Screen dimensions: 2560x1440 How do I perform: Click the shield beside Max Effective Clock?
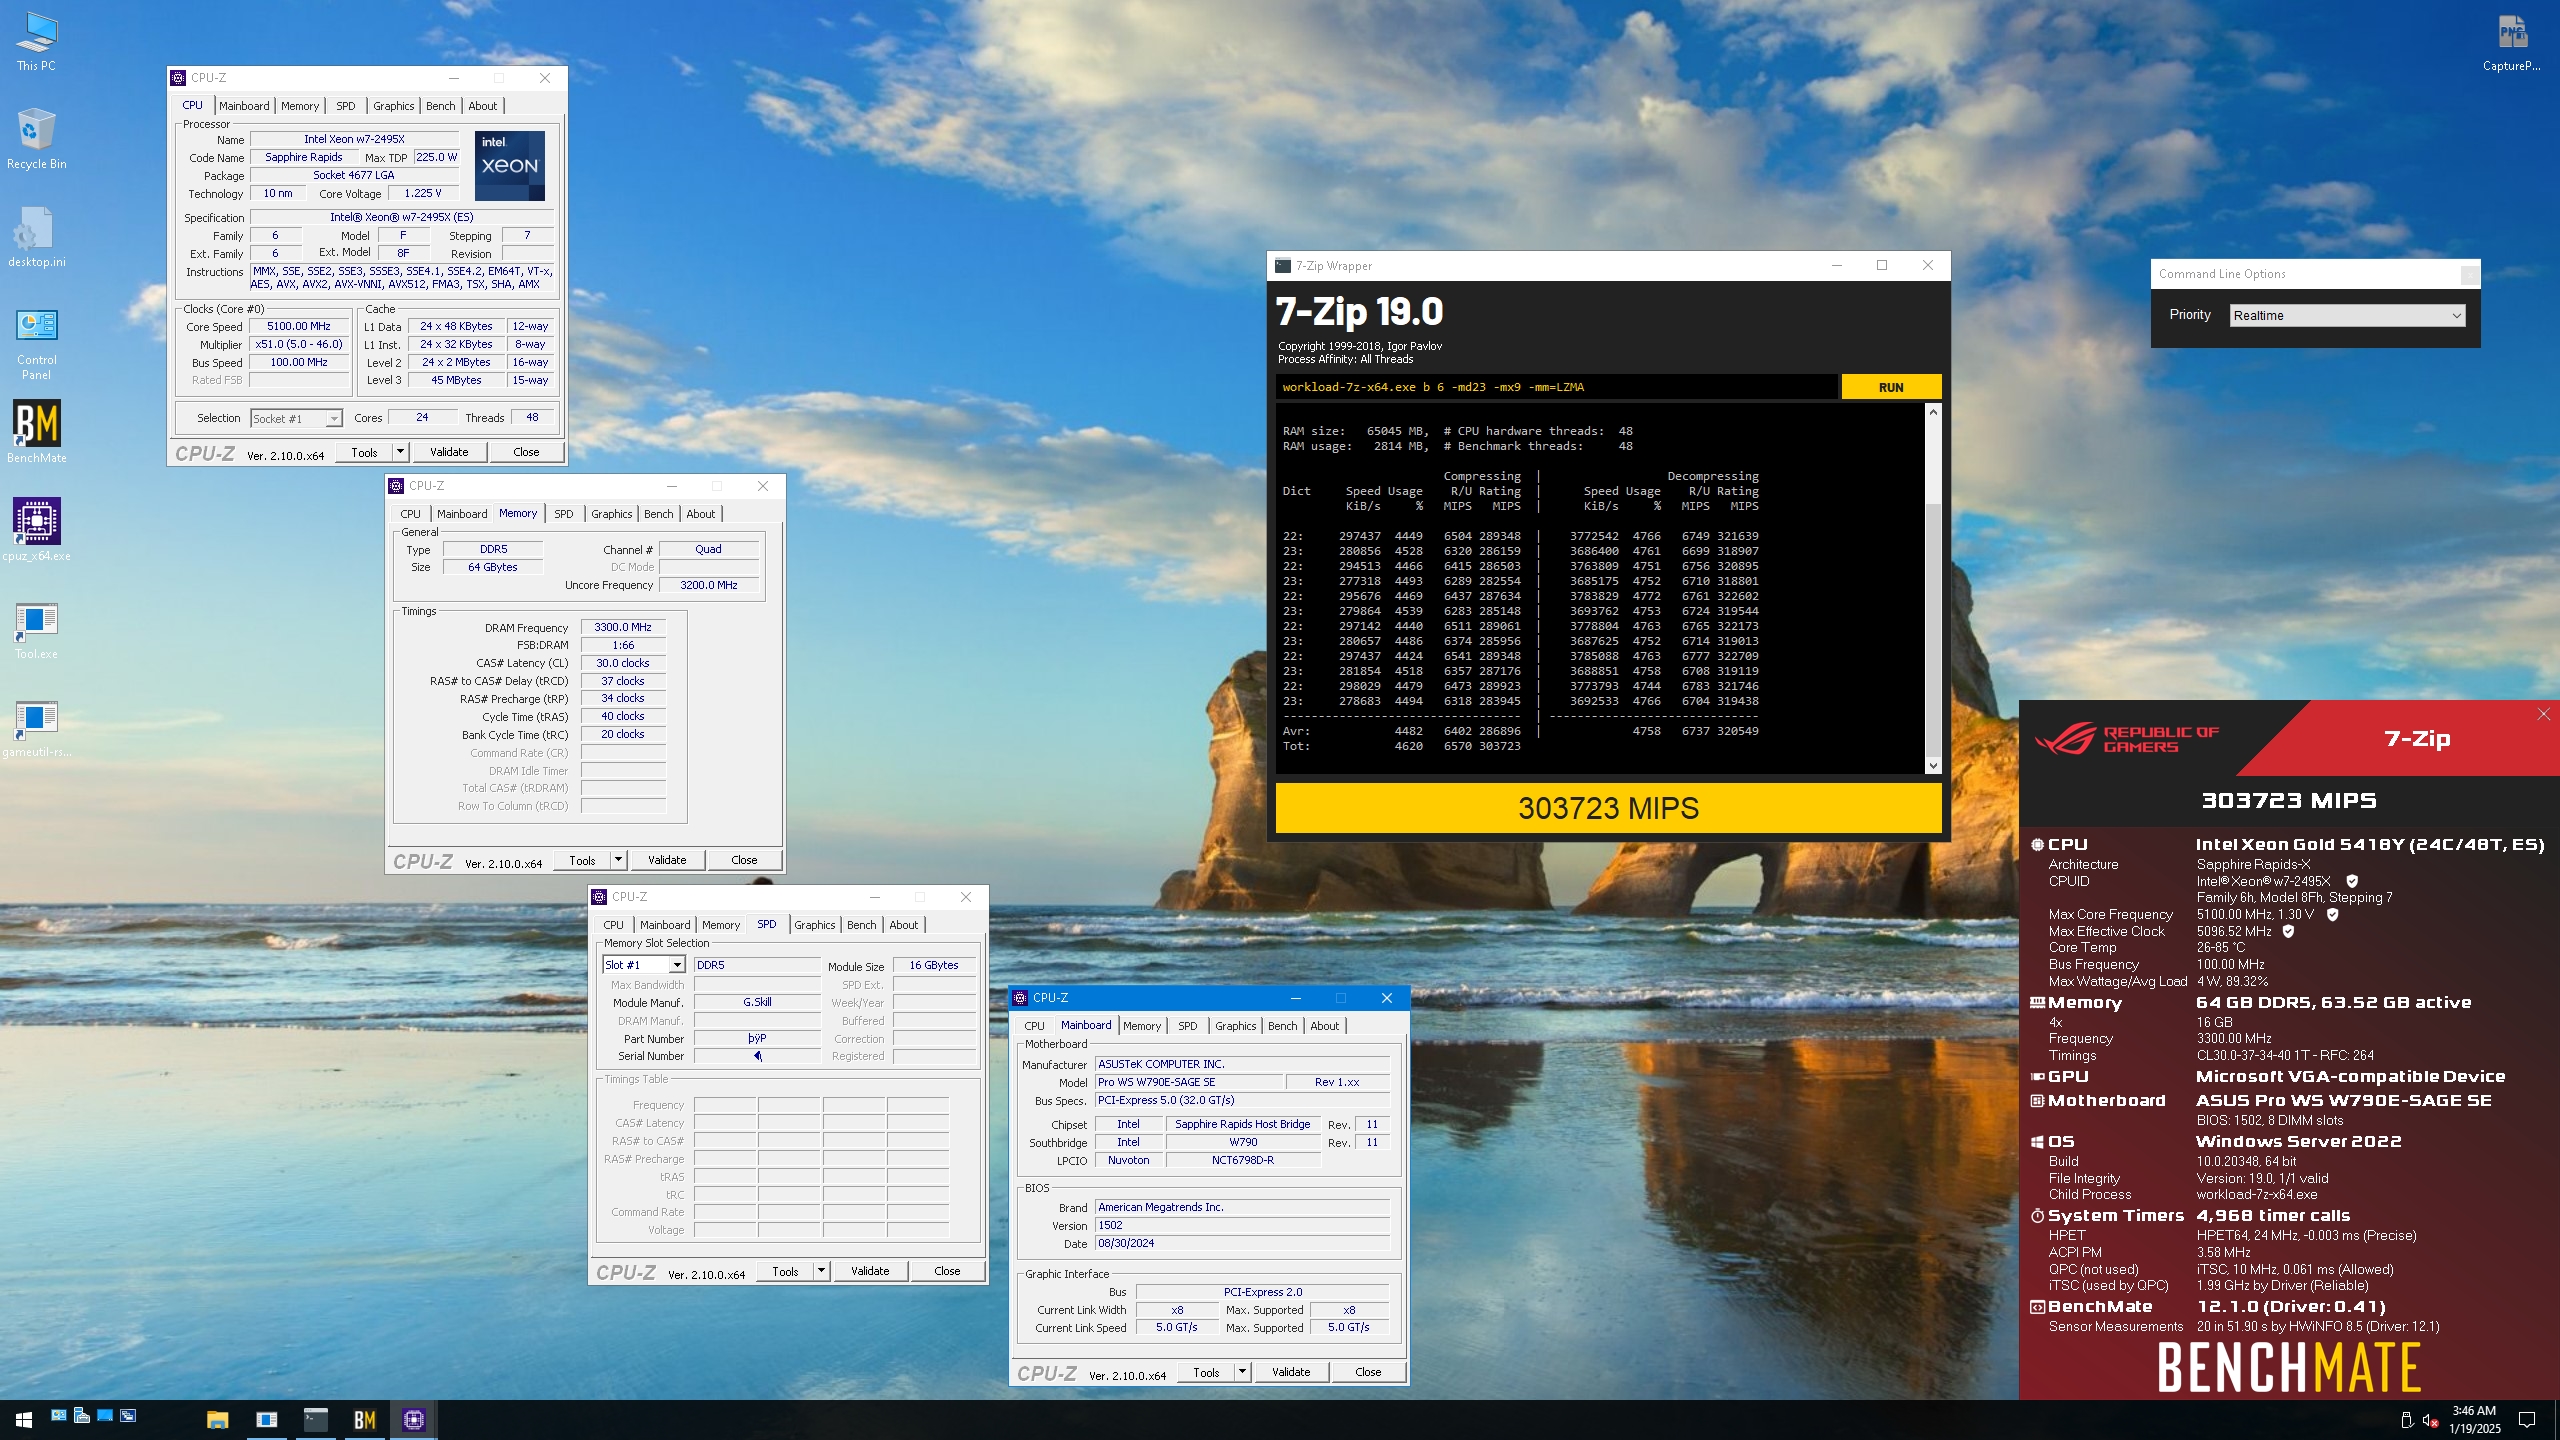pyautogui.click(x=2288, y=931)
